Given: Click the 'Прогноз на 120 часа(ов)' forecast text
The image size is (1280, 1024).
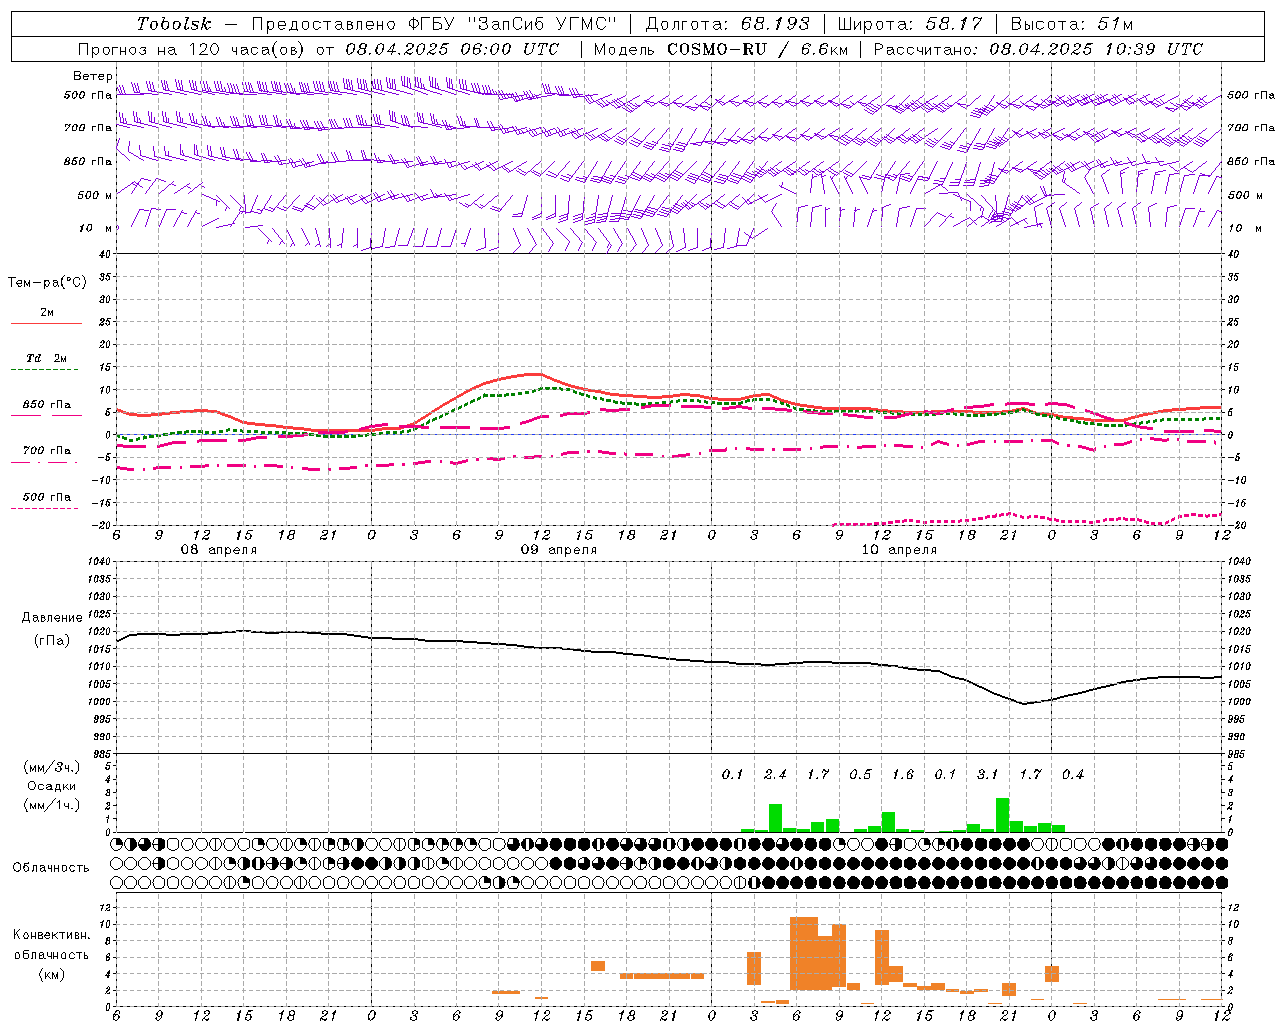Looking at the screenshot, I should 192,49.
